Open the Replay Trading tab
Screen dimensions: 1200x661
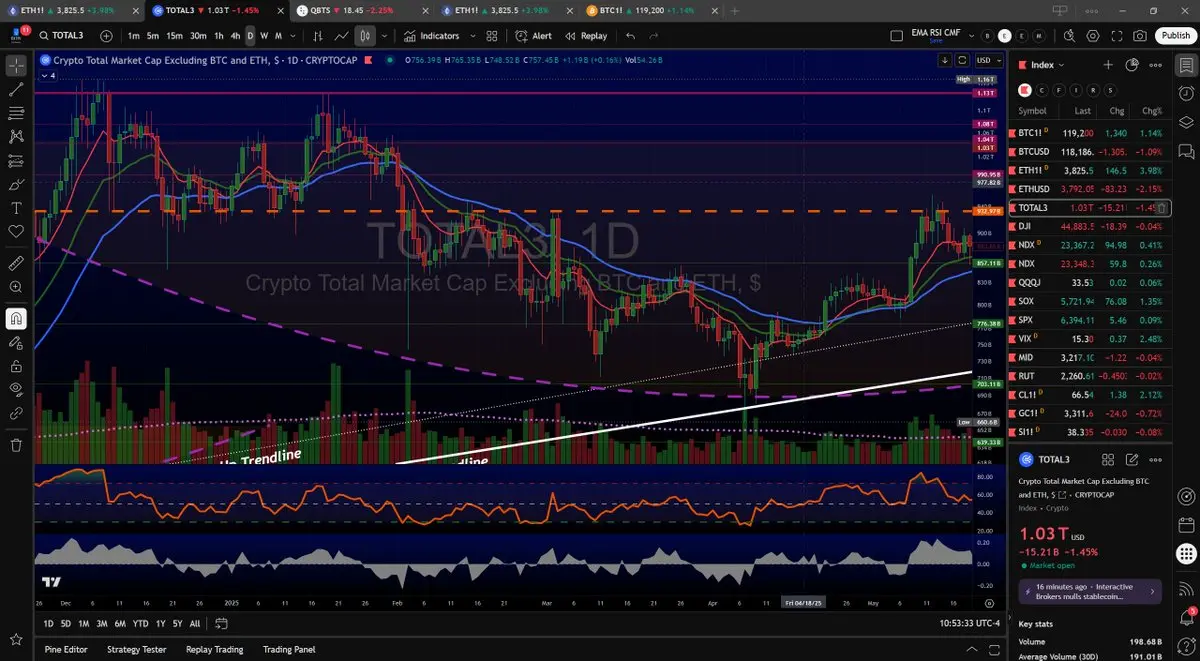(214, 649)
